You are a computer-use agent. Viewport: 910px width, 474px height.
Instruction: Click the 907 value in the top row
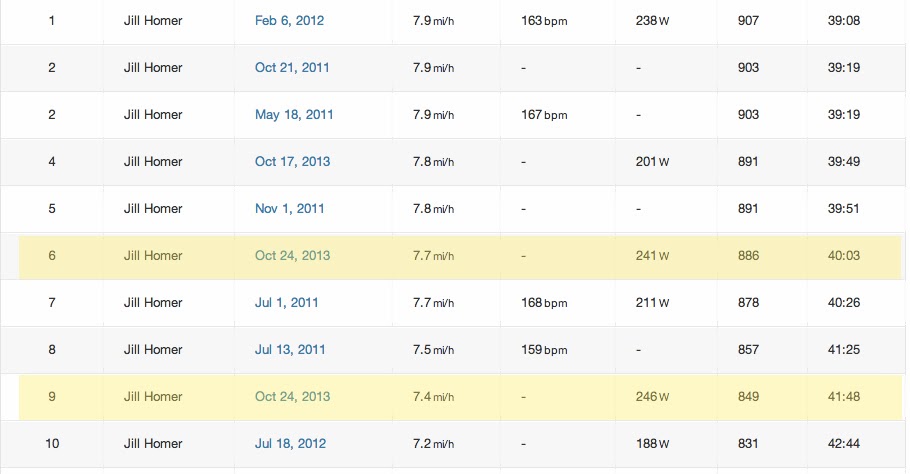[x=748, y=21]
